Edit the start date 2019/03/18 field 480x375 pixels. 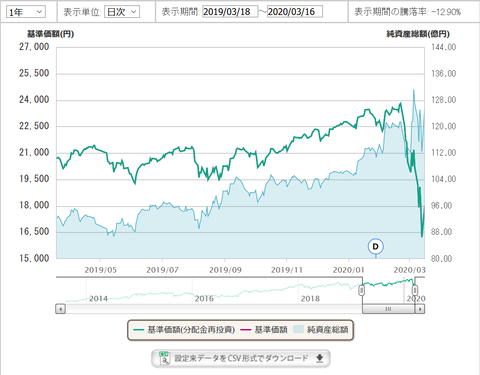230,12
